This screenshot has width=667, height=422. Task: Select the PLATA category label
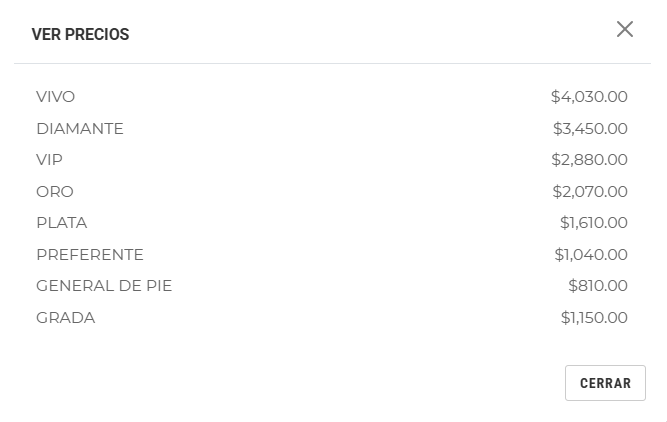(62, 223)
